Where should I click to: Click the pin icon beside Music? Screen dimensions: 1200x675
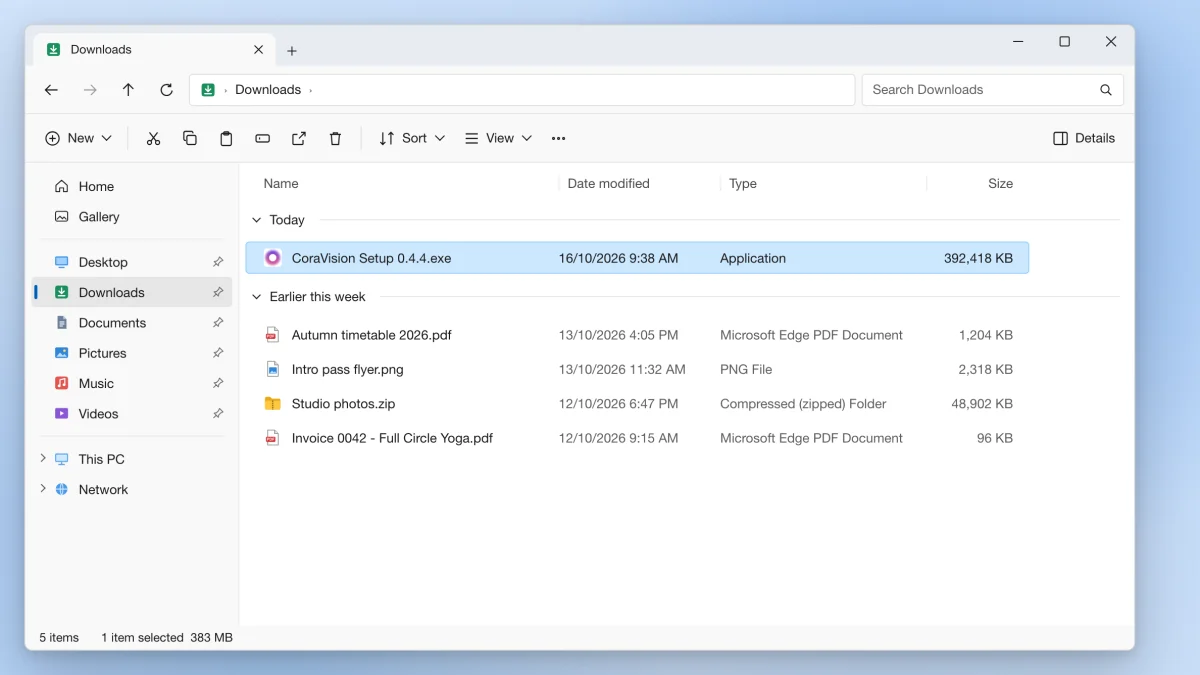[x=218, y=383]
